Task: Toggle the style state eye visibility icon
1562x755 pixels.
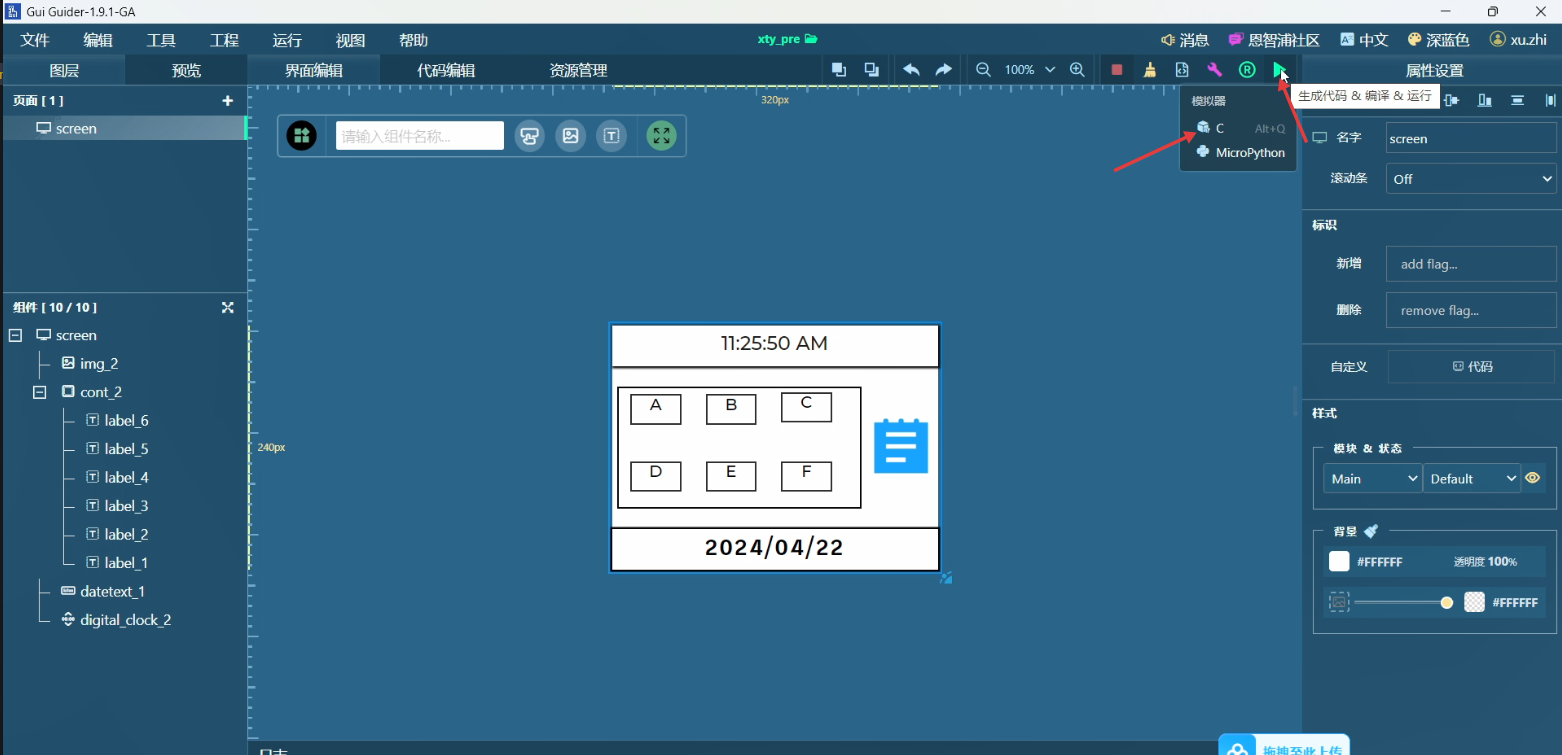Action: point(1533,478)
